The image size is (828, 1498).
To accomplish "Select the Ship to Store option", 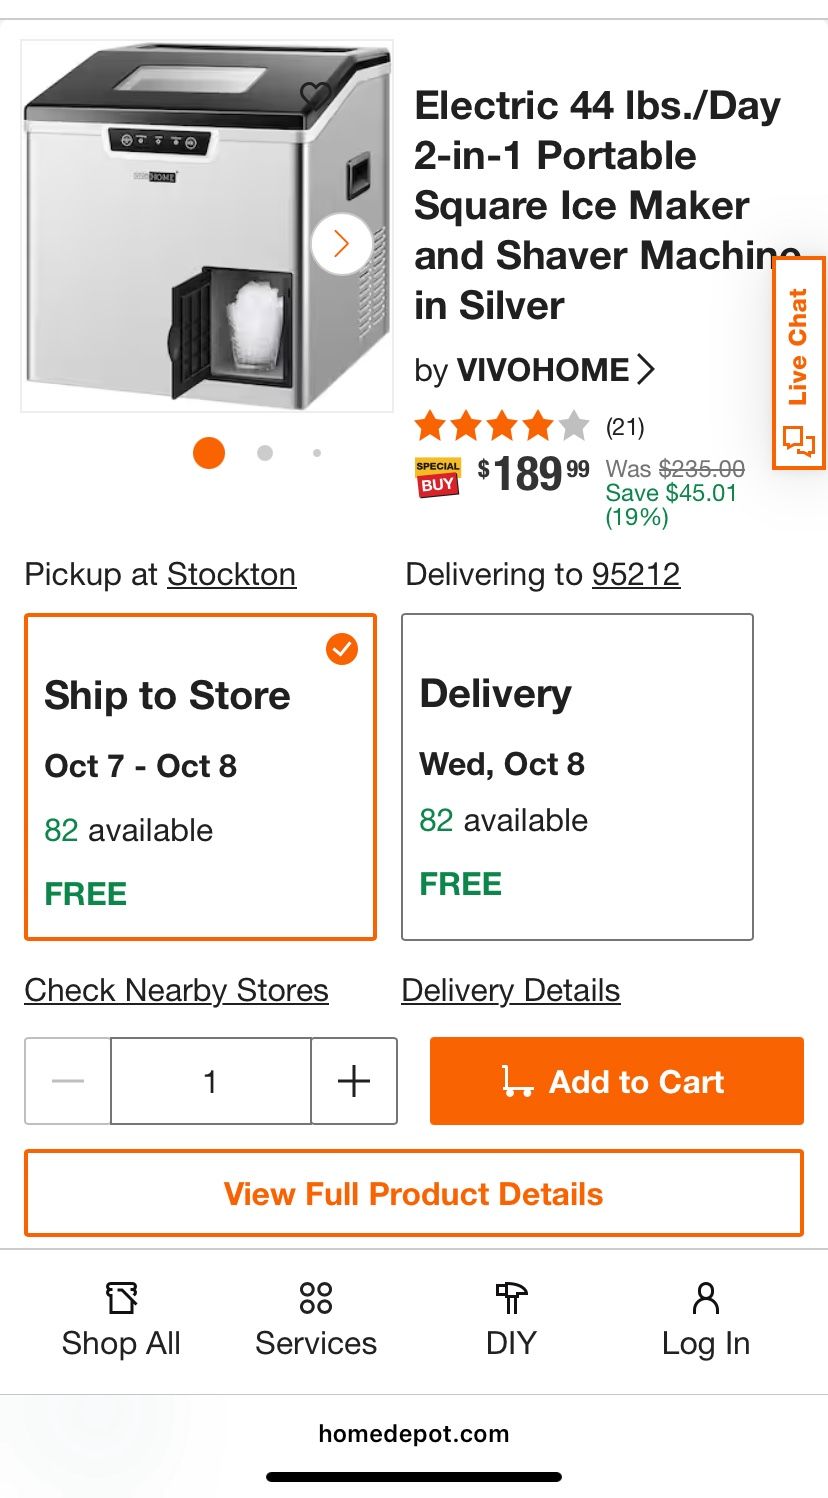I will [x=200, y=777].
